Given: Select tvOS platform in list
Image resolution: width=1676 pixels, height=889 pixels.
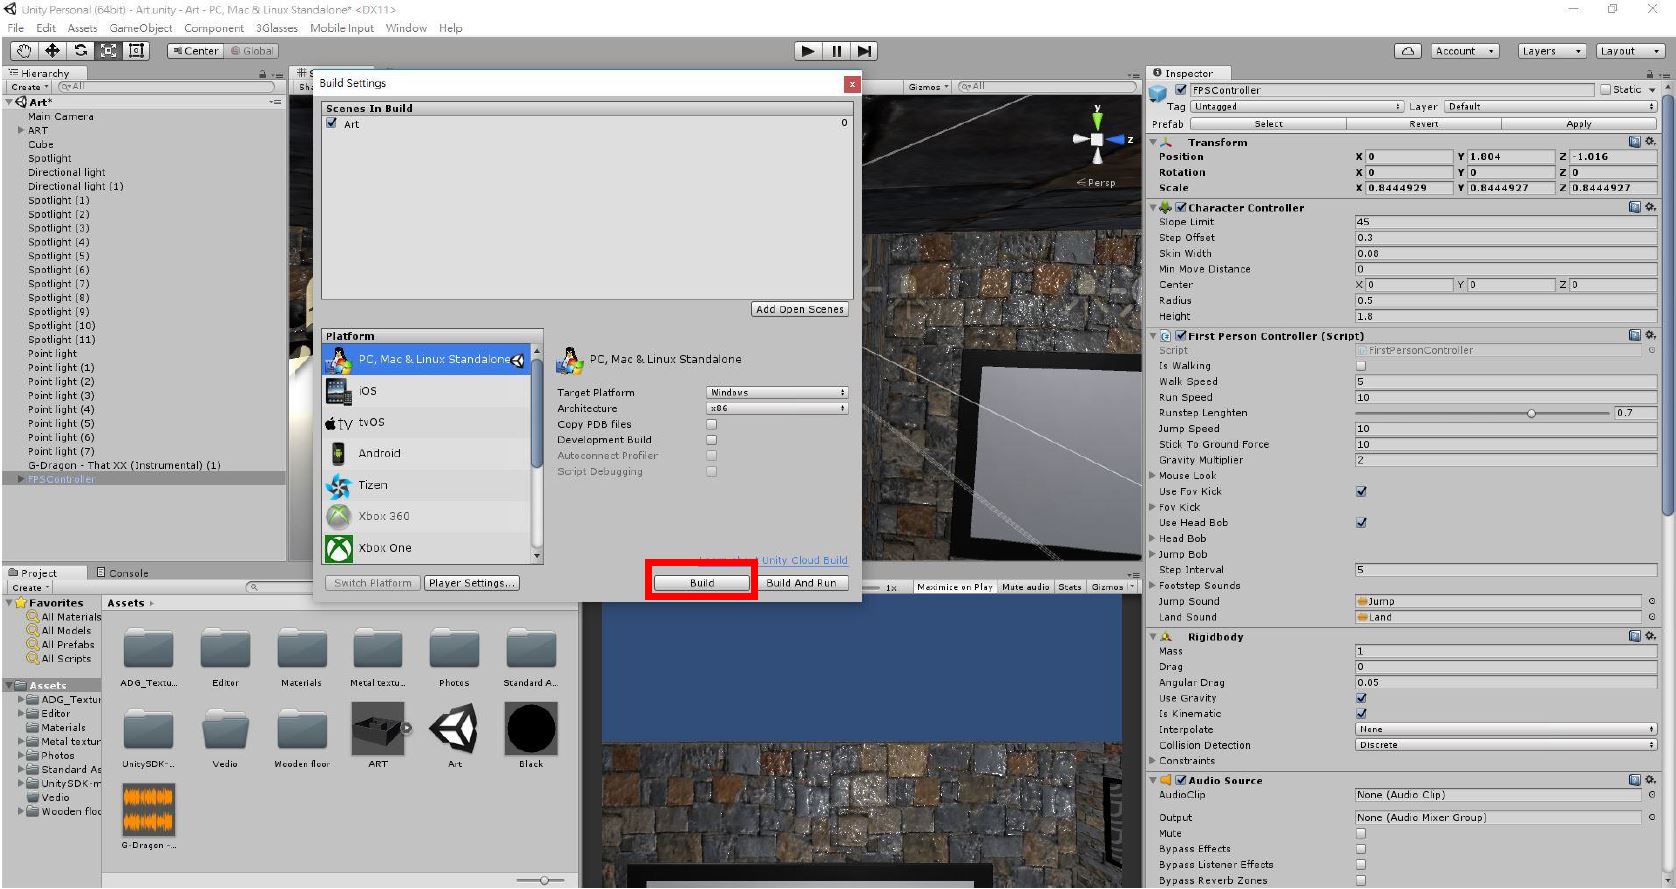Looking at the screenshot, I should tap(427, 422).
